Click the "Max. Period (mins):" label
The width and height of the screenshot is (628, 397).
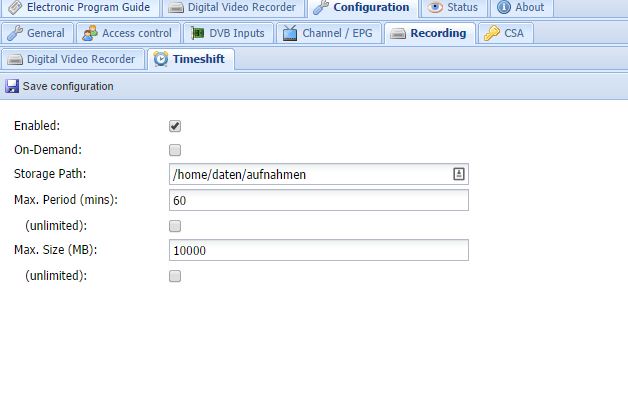66,200
